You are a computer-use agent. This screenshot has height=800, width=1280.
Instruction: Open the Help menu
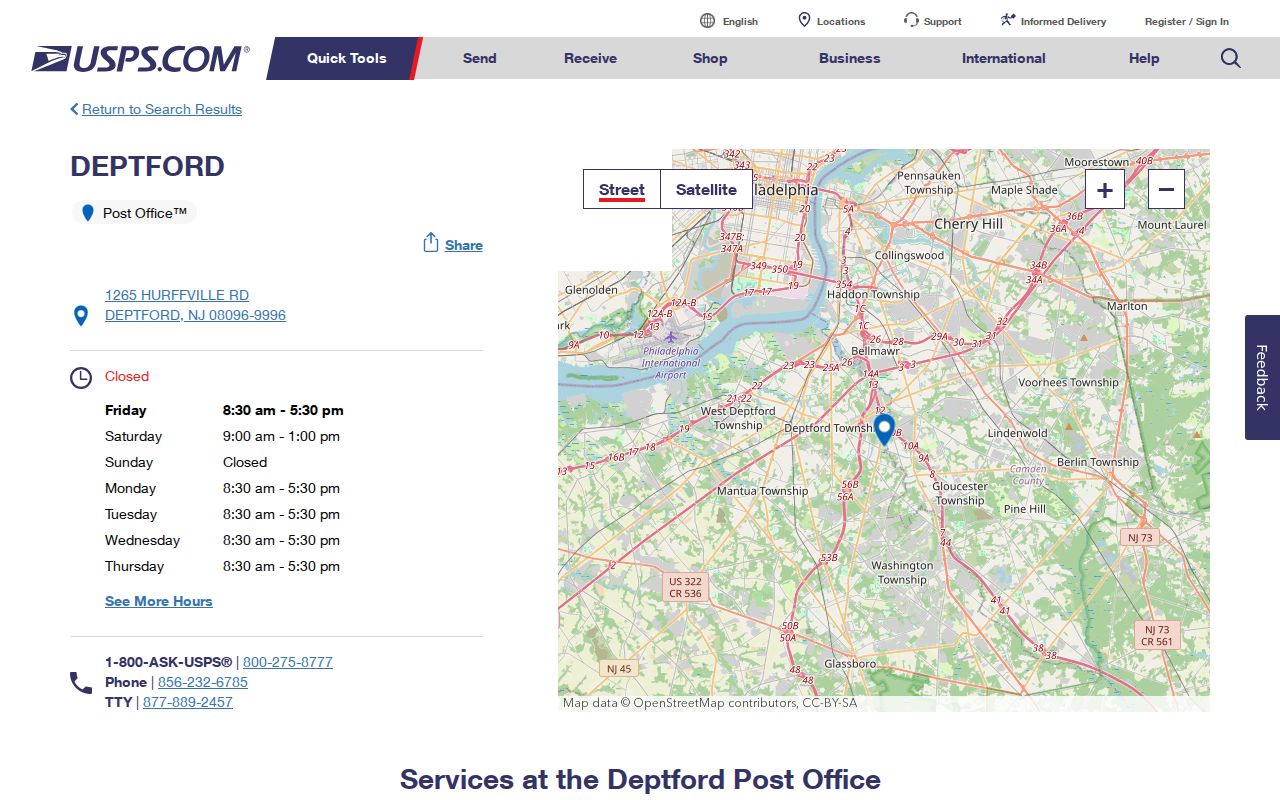click(x=1144, y=58)
